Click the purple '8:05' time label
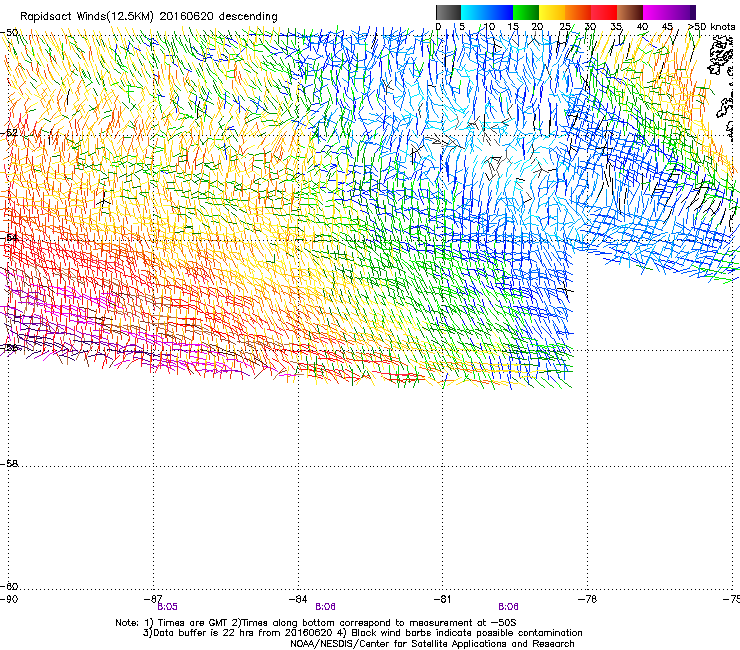Image resolution: width=740 pixels, height=650 pixels. click(x=168, y=607)
